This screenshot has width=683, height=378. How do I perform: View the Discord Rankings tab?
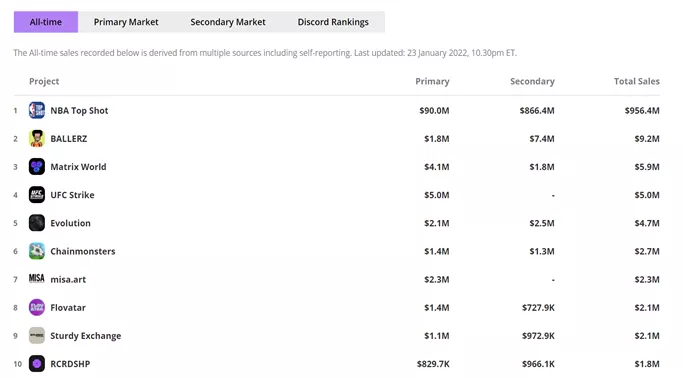click(x=333, y=22)
